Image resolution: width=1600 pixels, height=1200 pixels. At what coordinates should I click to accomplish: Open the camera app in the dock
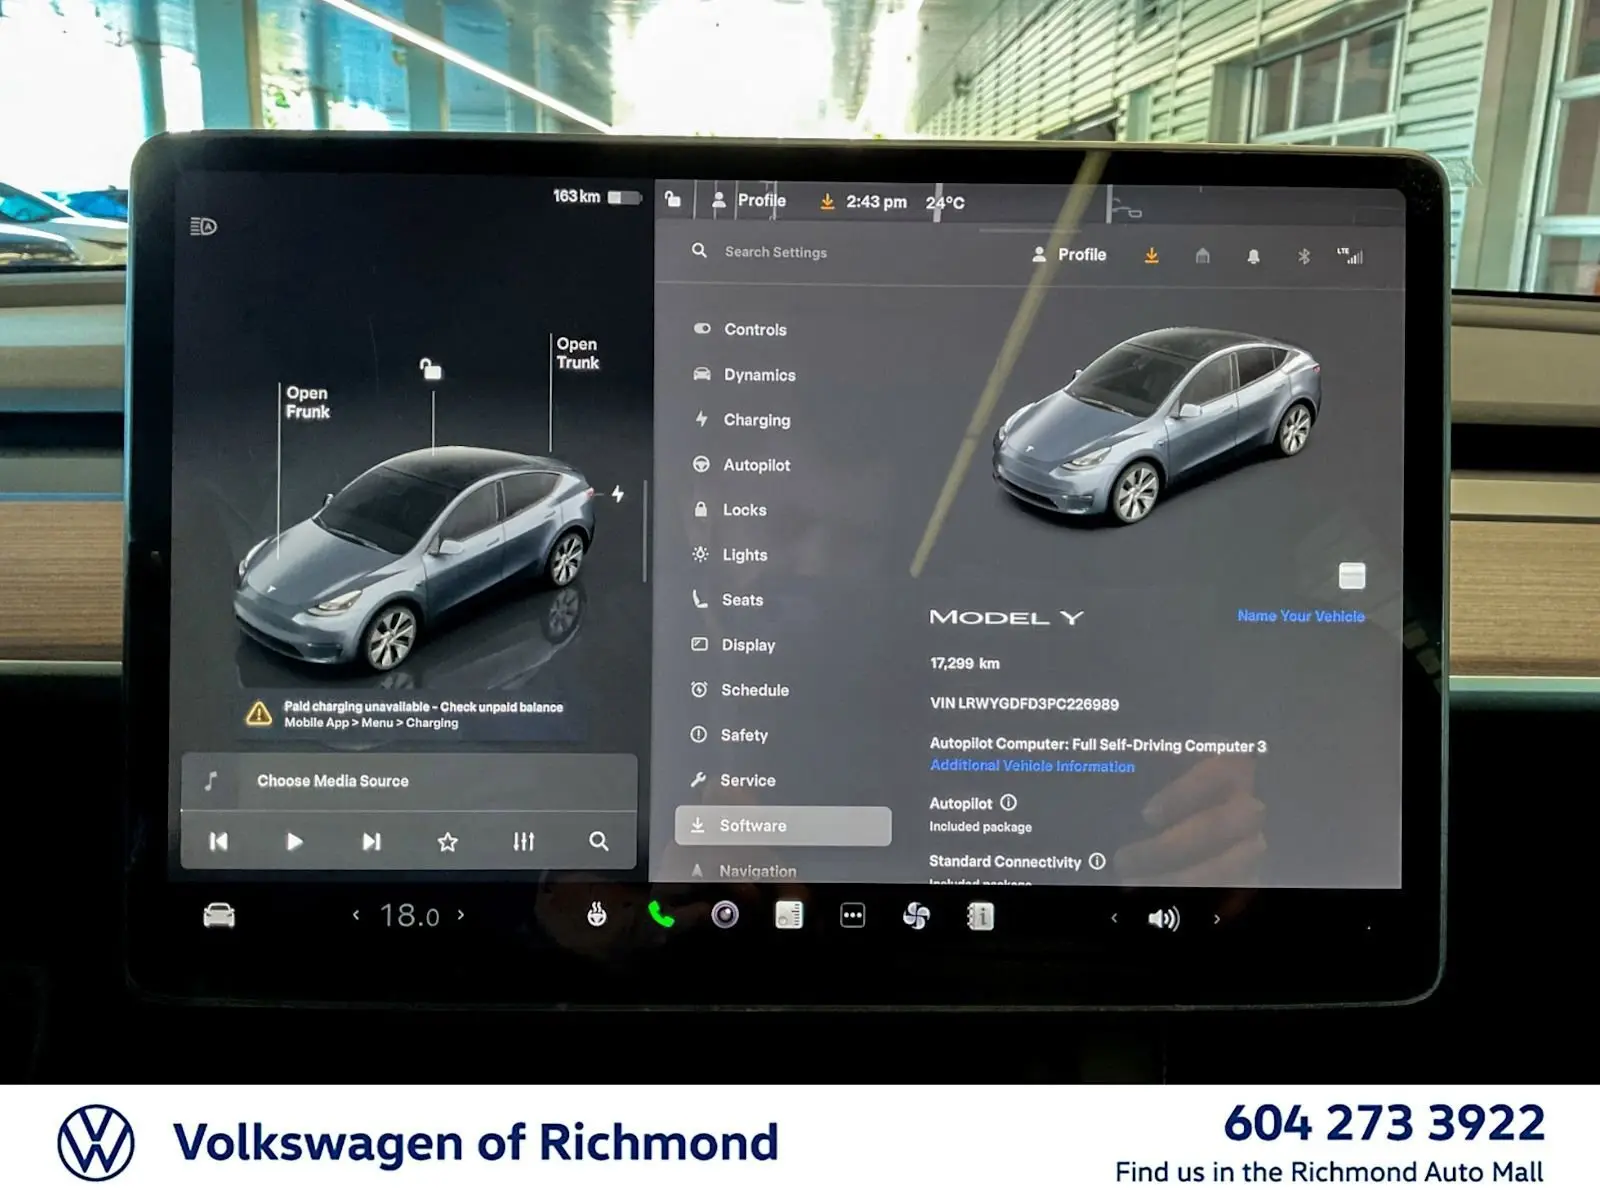(x=725, y=914)
